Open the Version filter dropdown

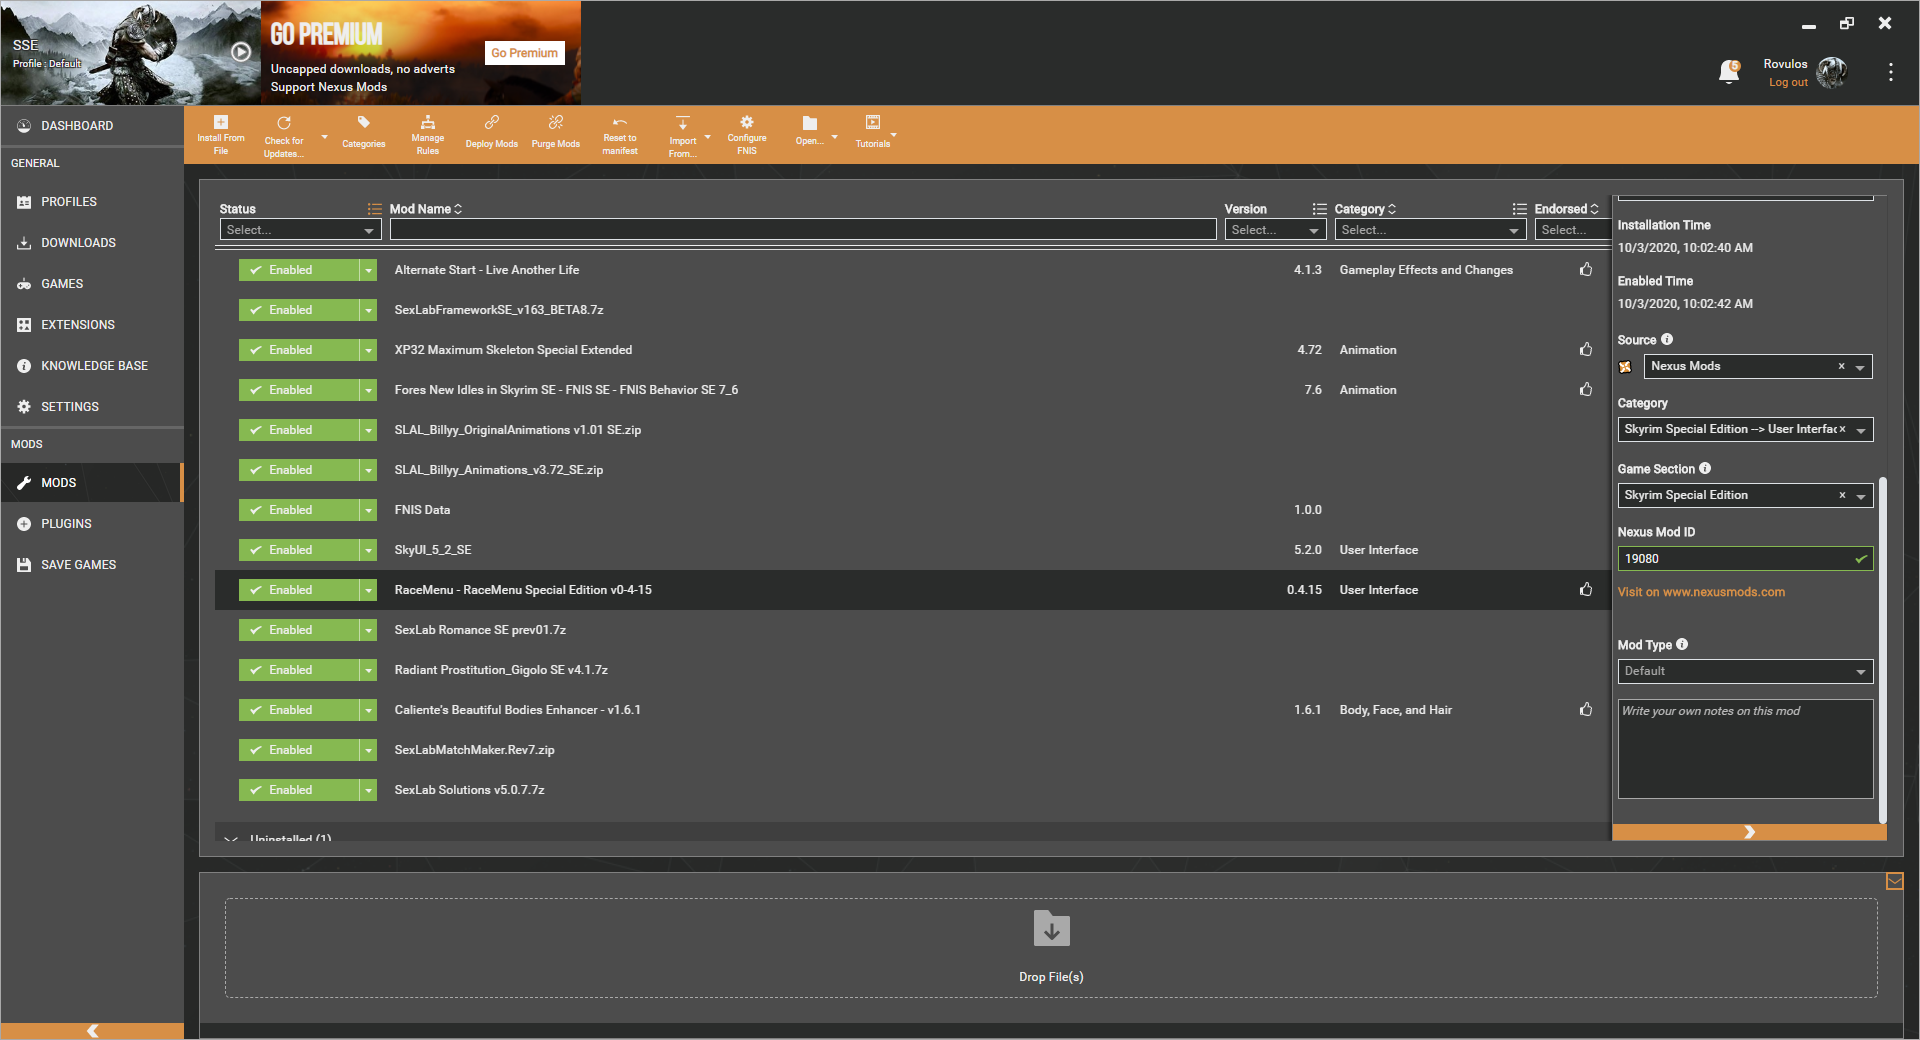coord(1275,230)
